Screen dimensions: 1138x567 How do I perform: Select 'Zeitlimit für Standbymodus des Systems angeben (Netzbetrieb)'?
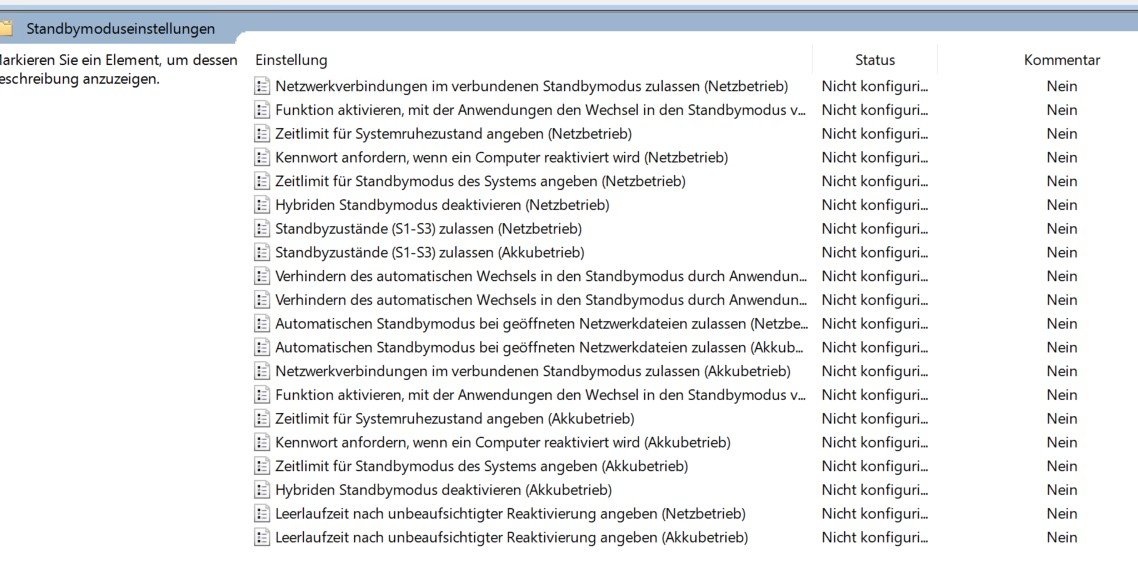(480, 181)
